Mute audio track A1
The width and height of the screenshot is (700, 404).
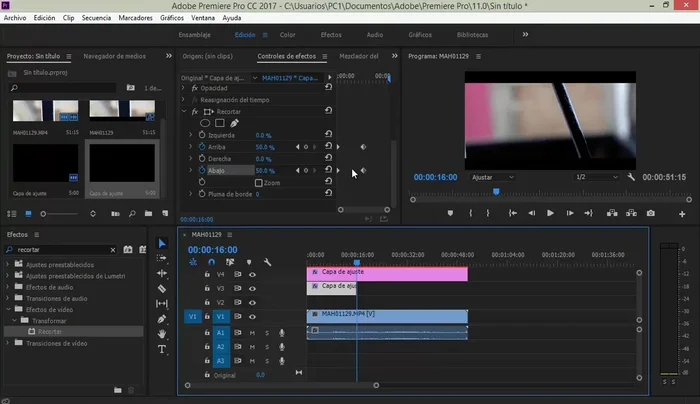coord(252,332)
